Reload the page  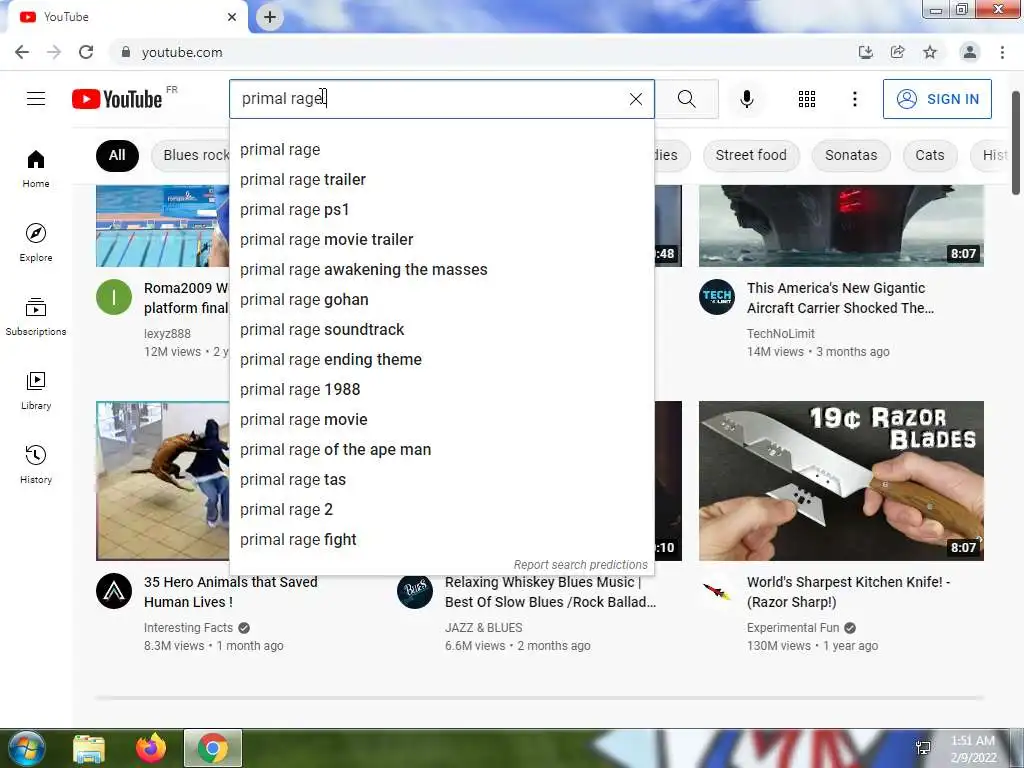pyautogui.click(x=86, y=52)
